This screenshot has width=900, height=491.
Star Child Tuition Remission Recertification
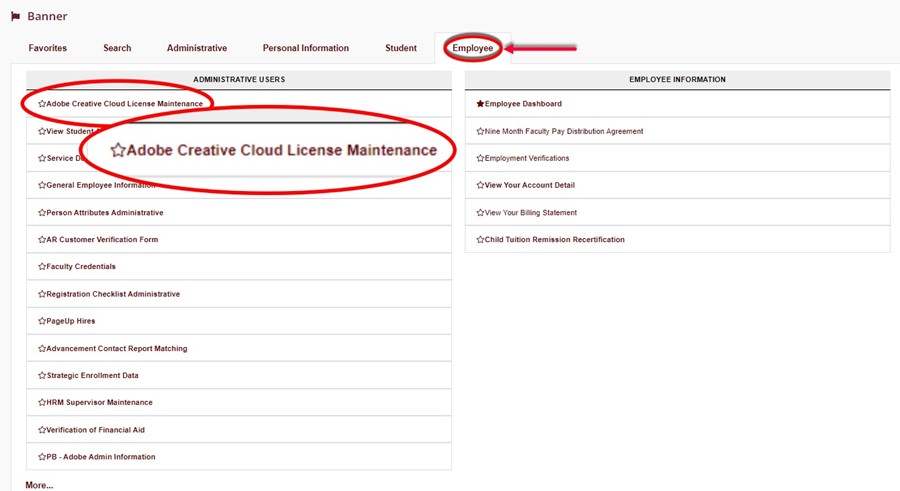click(x=480, y=239)
